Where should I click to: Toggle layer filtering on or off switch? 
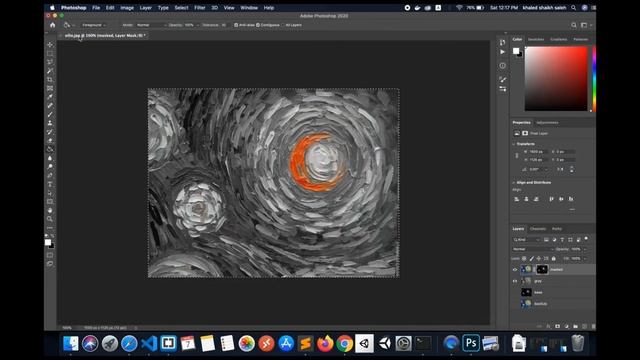586,239
